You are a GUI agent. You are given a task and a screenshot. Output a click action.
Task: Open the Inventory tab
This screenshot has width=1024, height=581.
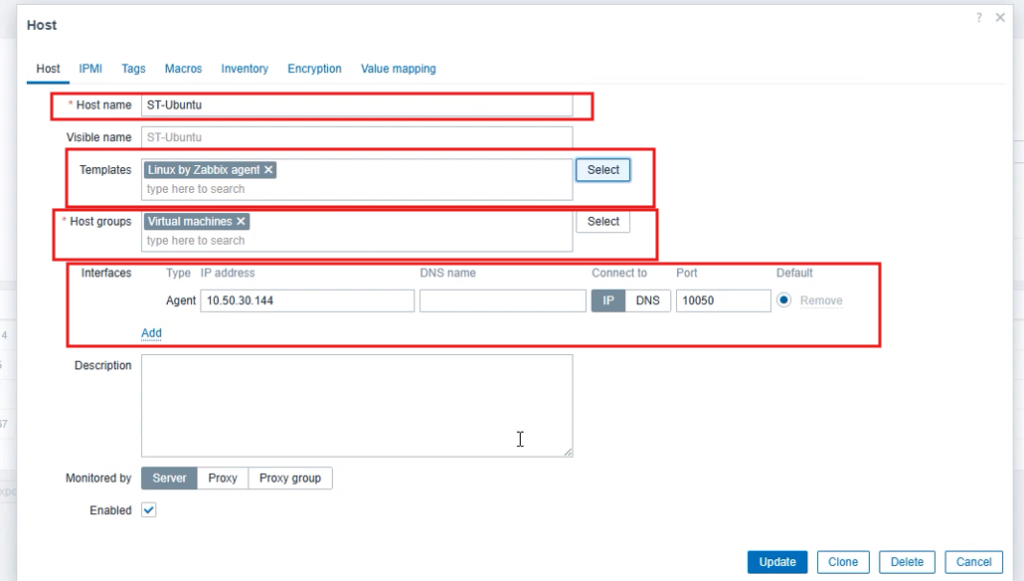[244, 69]
